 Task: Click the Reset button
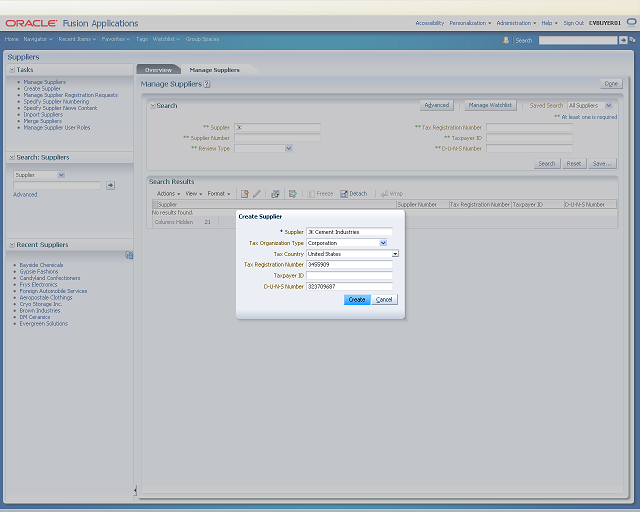(x=574, y=164)
